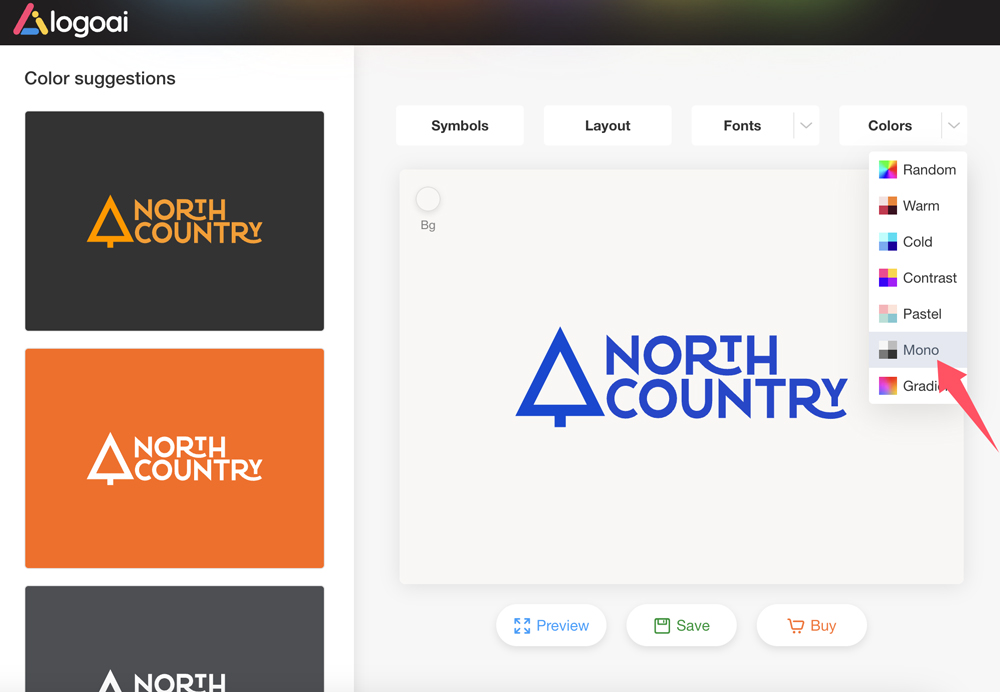1000x692 pixels.
Task: Save the current logo design
Action: [681, 626]
